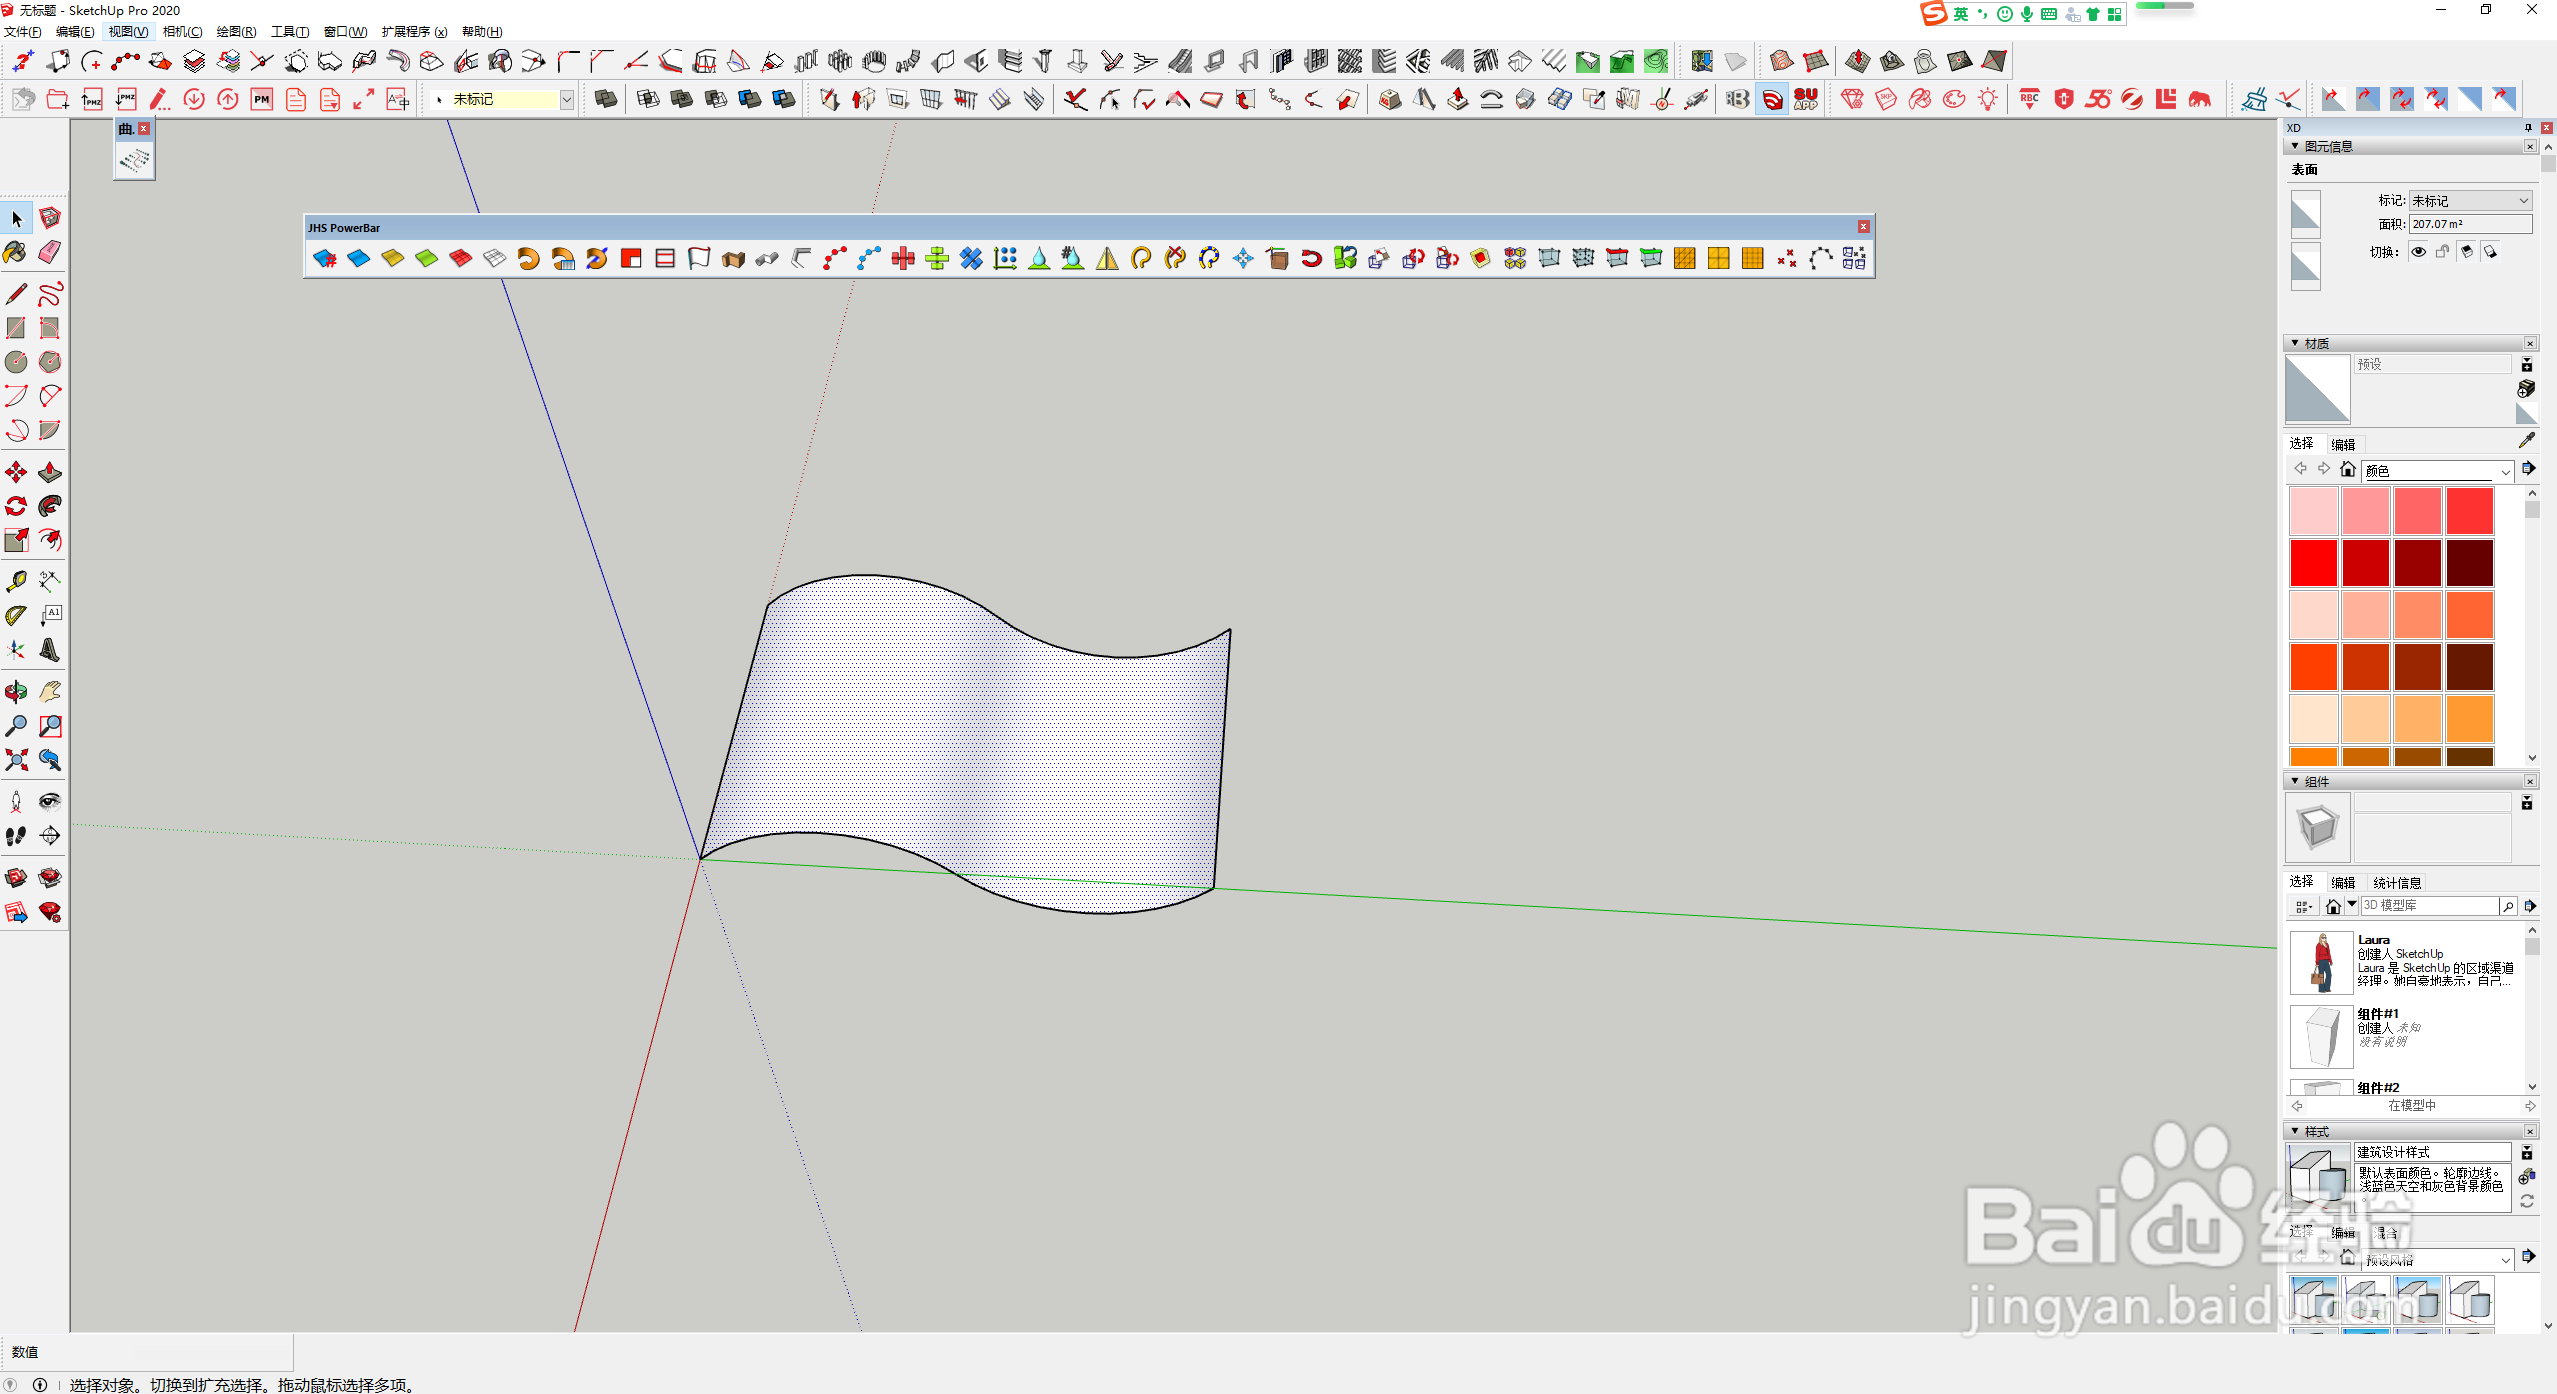Activate the Orbit tool
This screenshot has height=1394, width=2557.
16,692
